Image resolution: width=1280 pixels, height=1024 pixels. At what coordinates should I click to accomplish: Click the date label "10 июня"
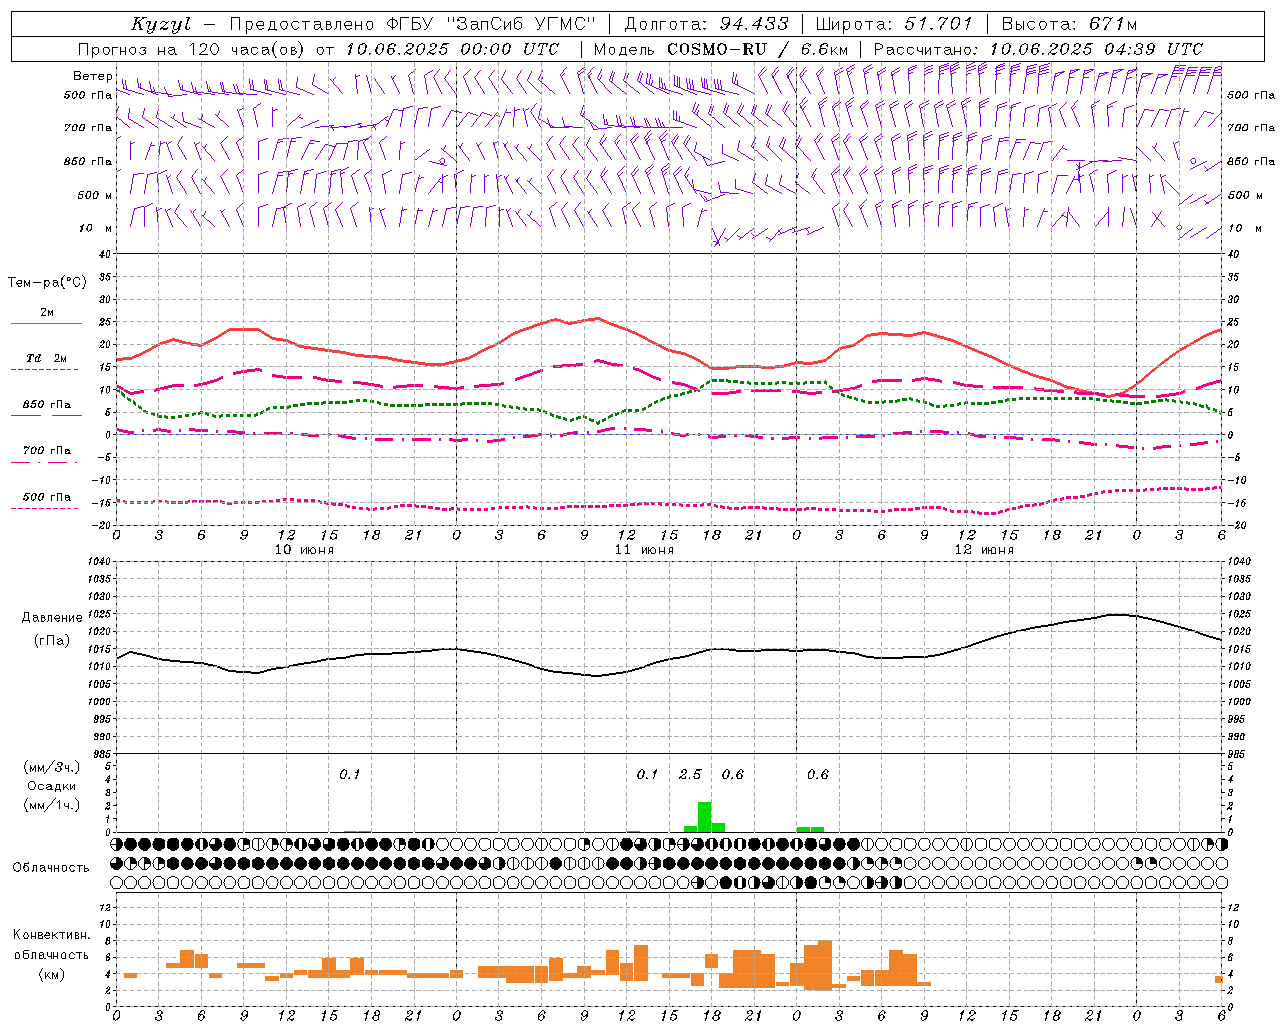coord(304,550)
